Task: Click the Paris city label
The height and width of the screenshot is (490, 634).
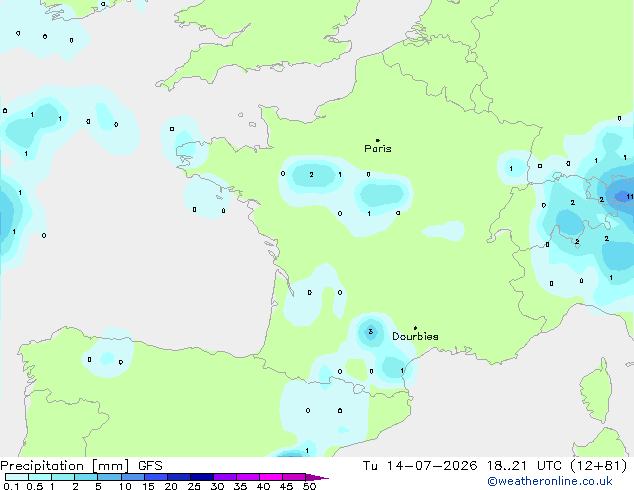Action: [x=378, y=149]
